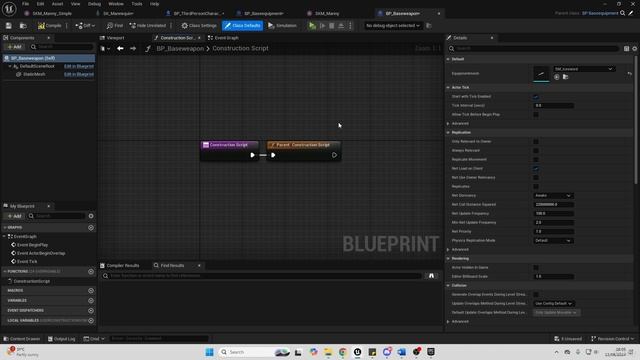Viewport: 640px width, 360px height.
Task: Open My Blueprint settings gear
Action: click(x=91, y=216)
